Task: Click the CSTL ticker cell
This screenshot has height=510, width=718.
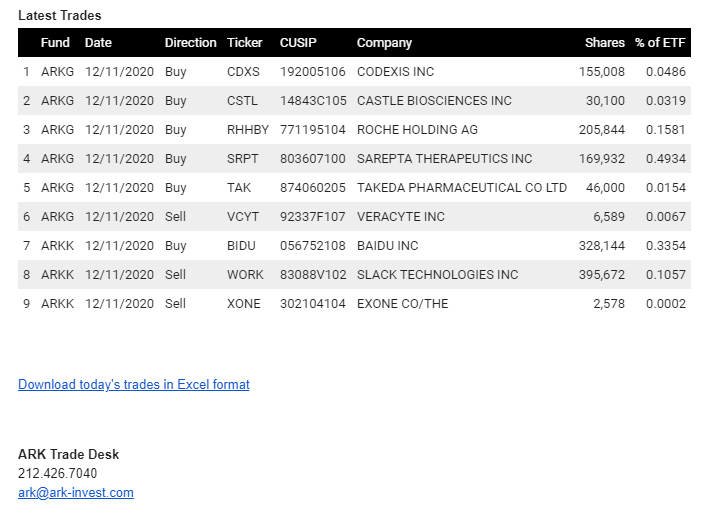Action: [x=242, y=101]
